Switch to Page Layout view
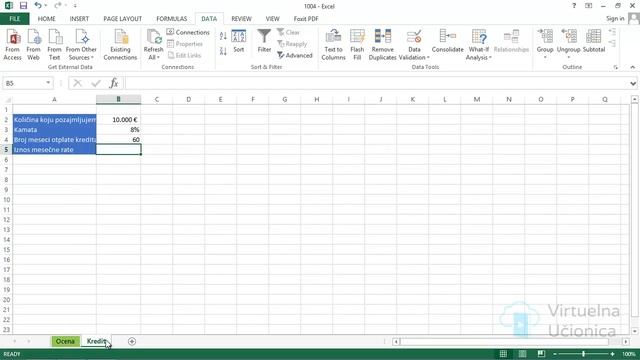The width and height of the screenshot is (640, 360). click(522, 354)
